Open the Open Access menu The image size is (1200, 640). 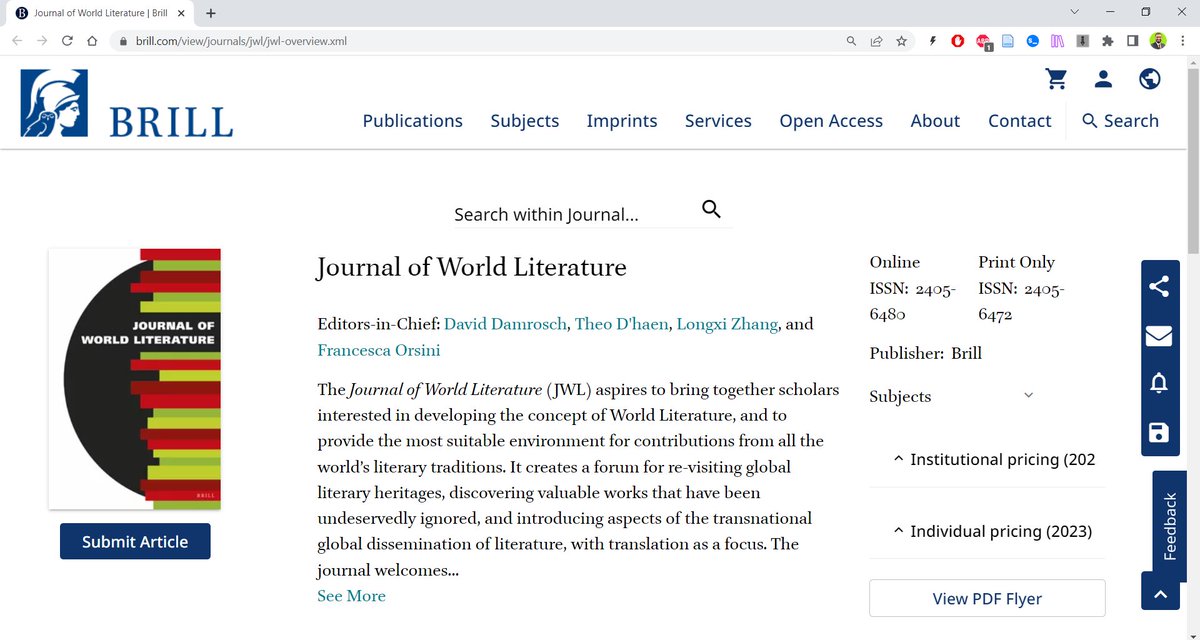tap(831, 120)
